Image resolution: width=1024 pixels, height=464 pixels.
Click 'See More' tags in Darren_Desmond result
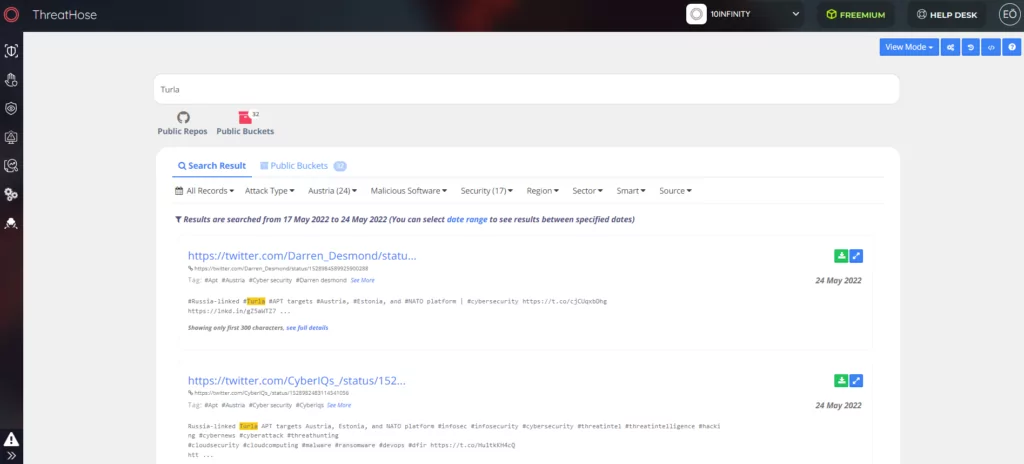(362, 280)
